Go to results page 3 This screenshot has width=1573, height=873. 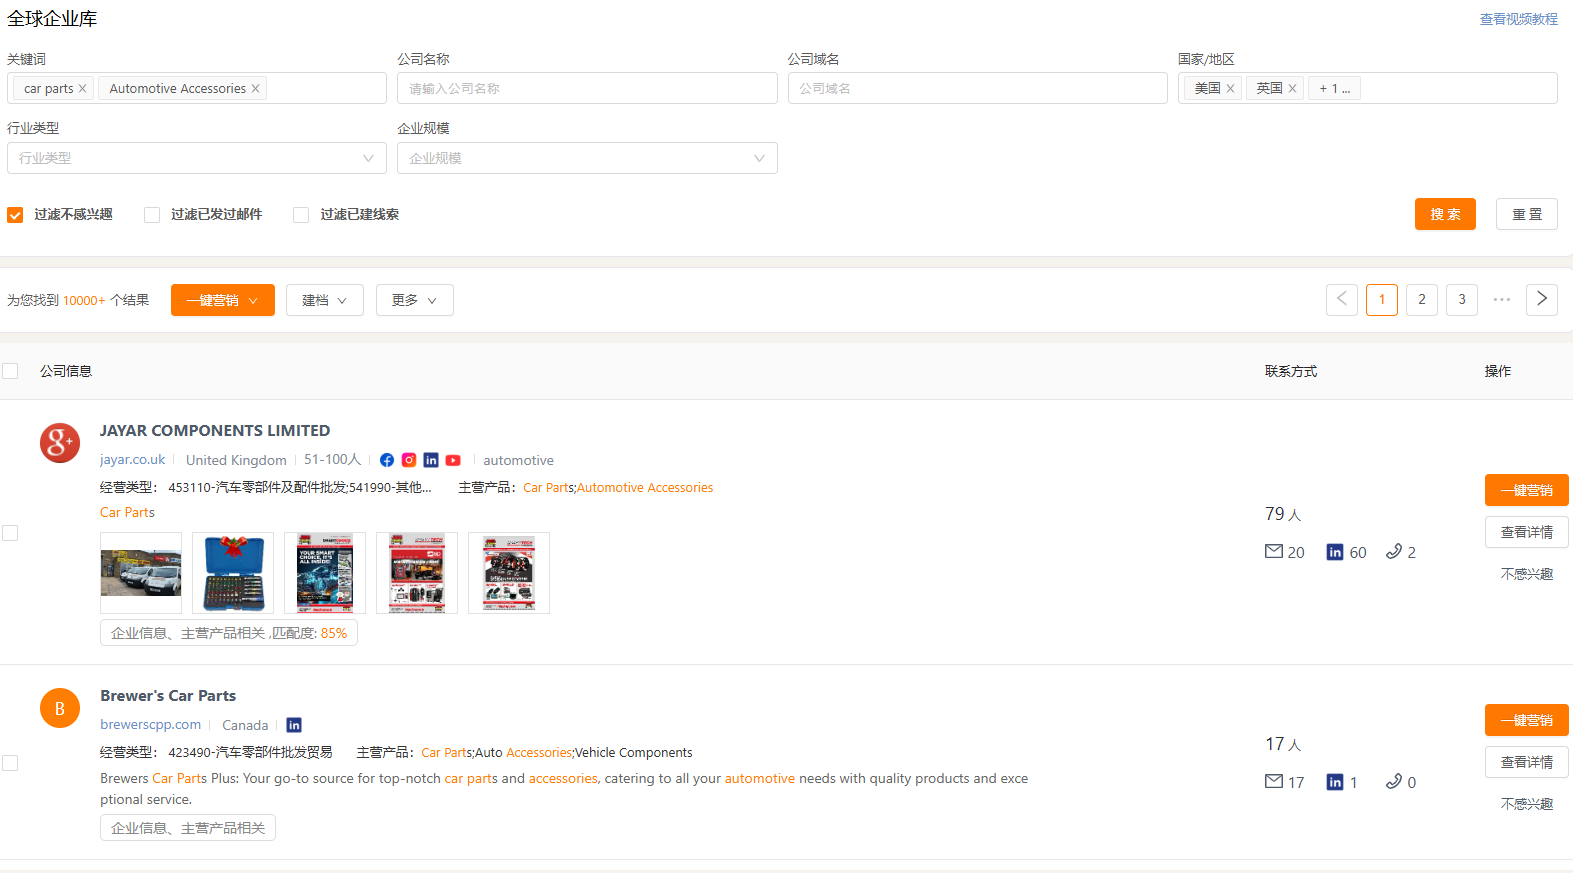click(1462, 299)
